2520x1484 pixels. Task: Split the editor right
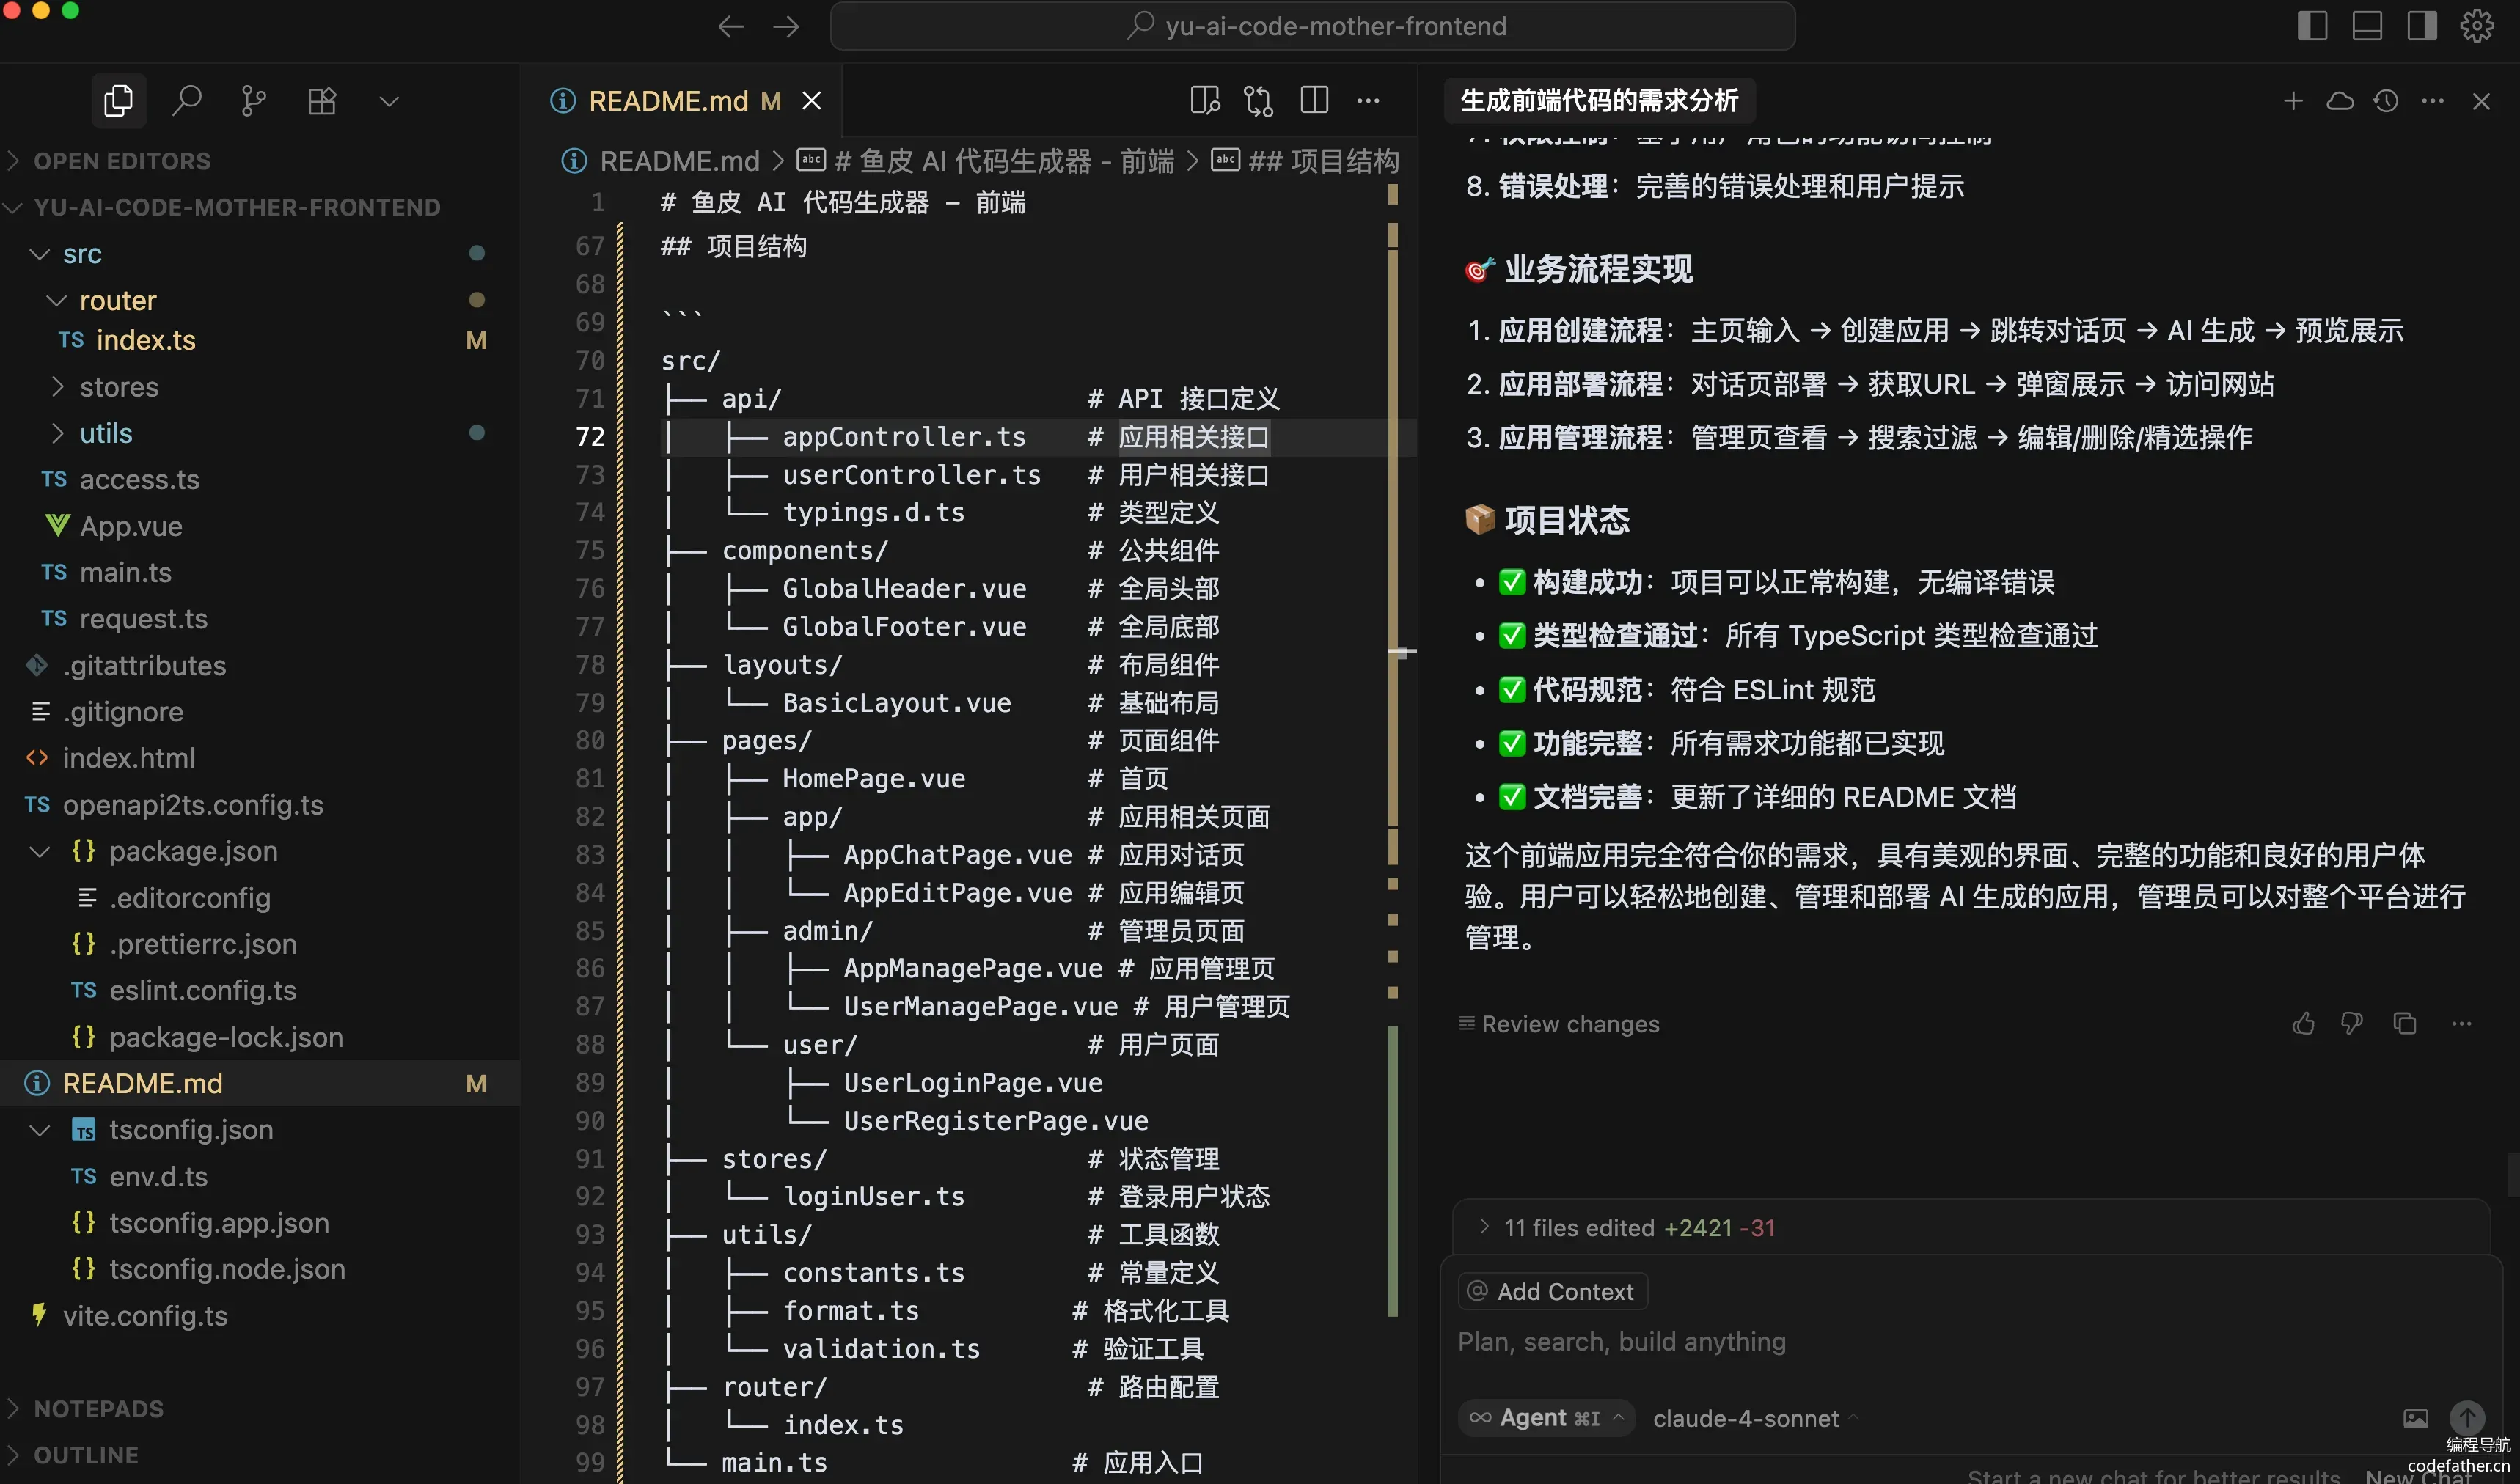(1314, 101)
